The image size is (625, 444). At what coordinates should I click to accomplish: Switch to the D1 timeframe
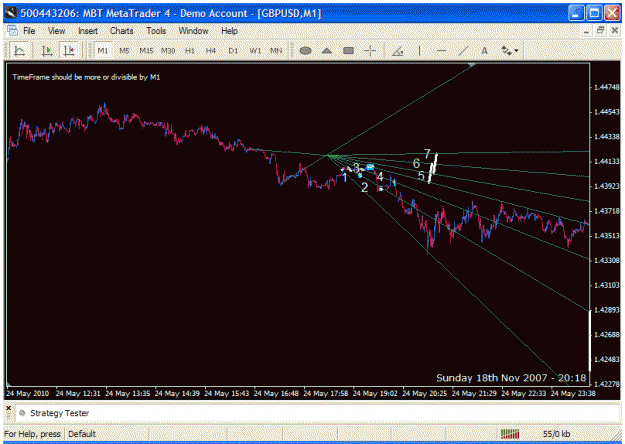233,51
